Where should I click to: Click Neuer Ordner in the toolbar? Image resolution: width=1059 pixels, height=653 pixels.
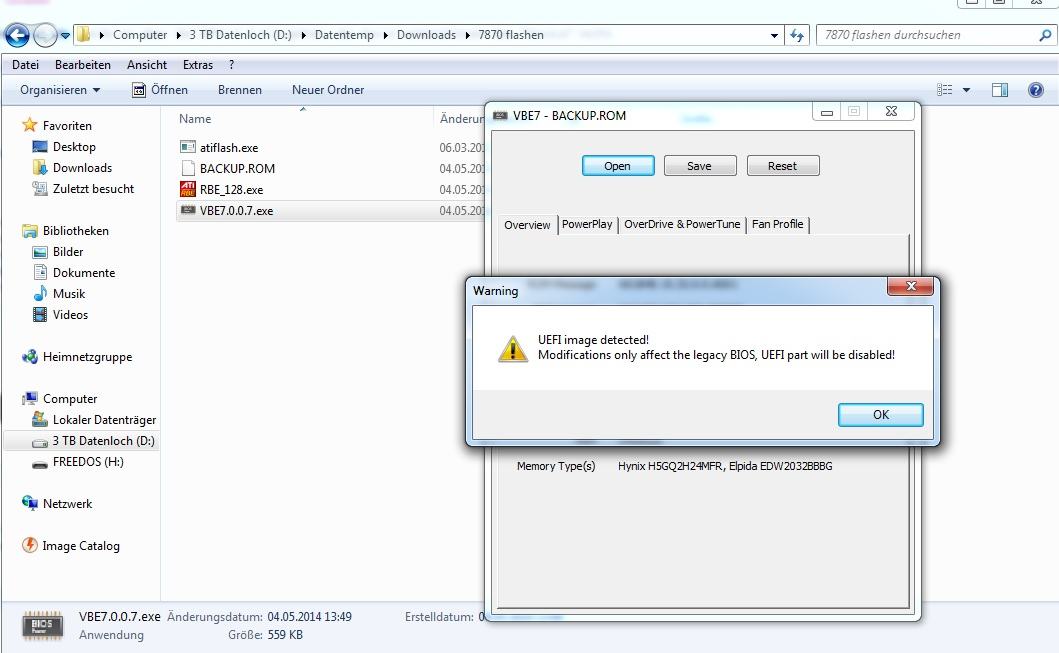[x=328, y=90]
